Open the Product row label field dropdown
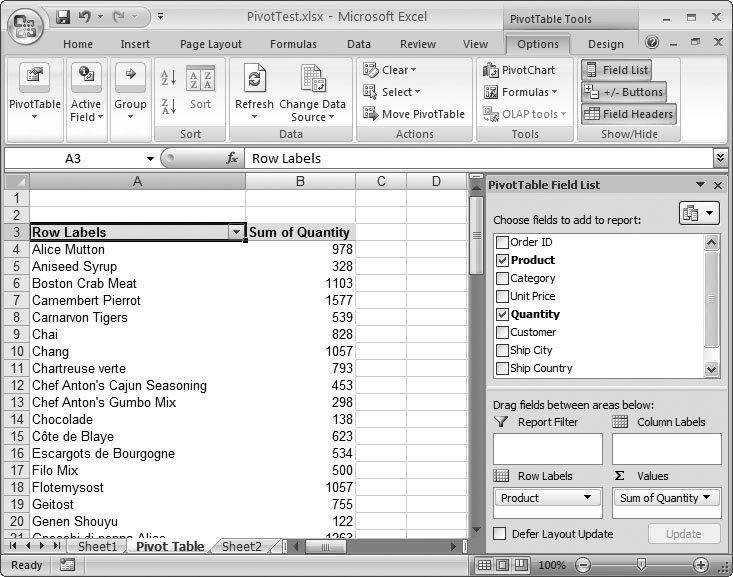 586,498
